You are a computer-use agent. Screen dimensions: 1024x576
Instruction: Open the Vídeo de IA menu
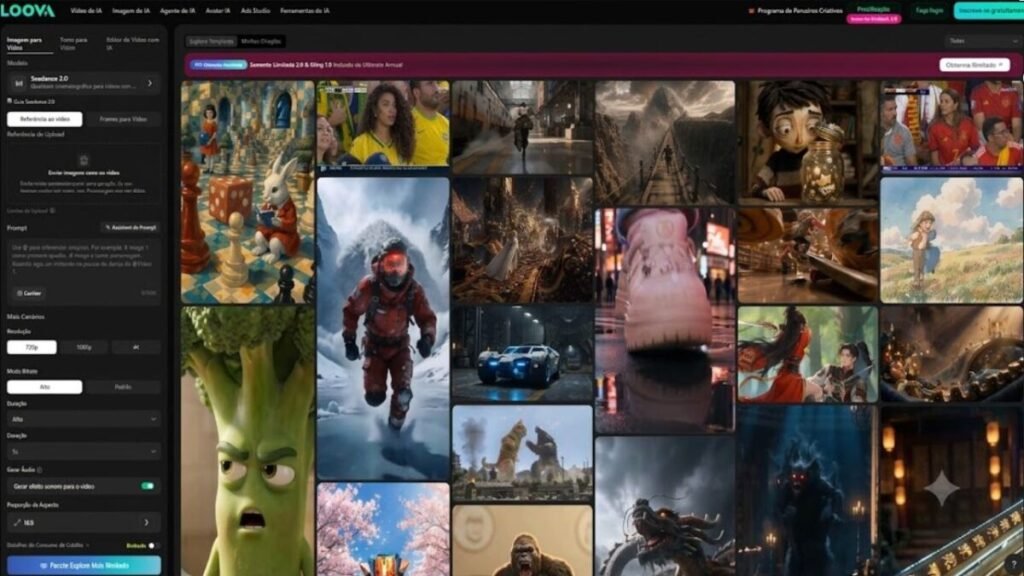point(86,10)
